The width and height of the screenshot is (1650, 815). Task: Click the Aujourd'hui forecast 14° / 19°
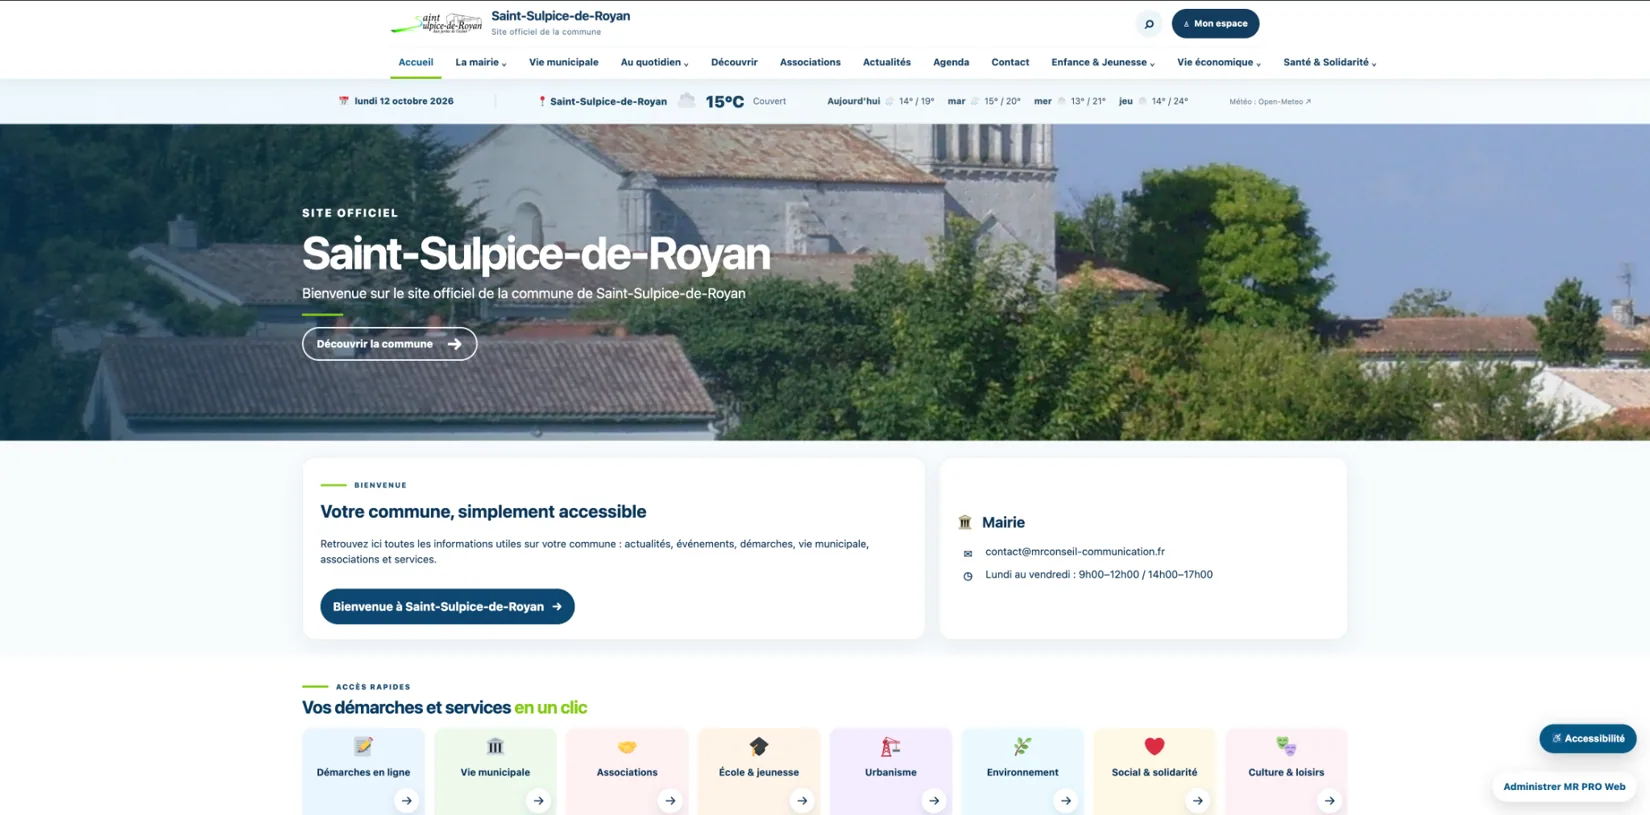click(x=881, y=101)
